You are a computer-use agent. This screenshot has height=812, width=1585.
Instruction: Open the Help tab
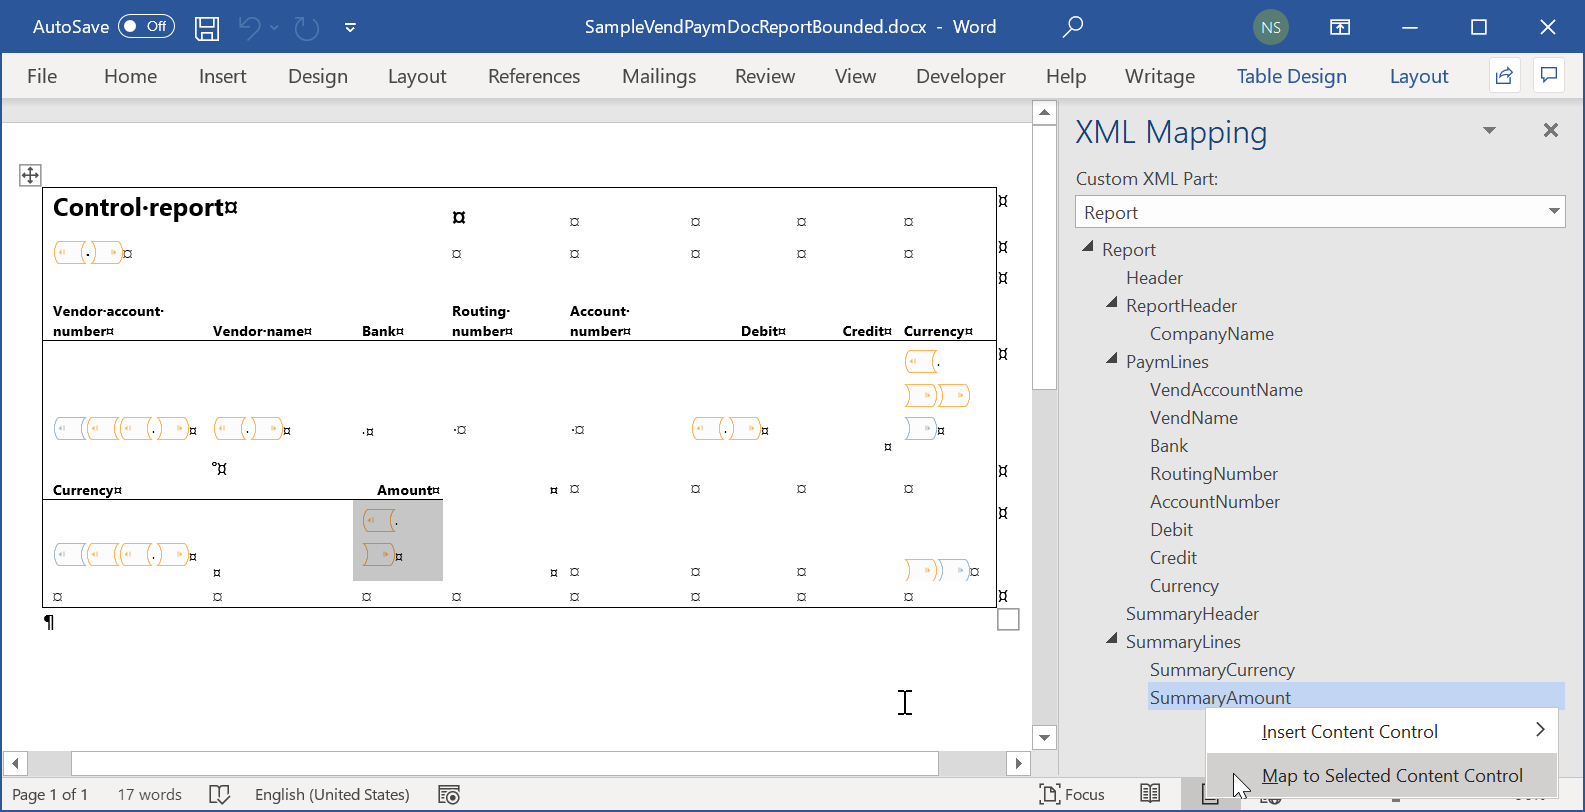click(1066, 76)
